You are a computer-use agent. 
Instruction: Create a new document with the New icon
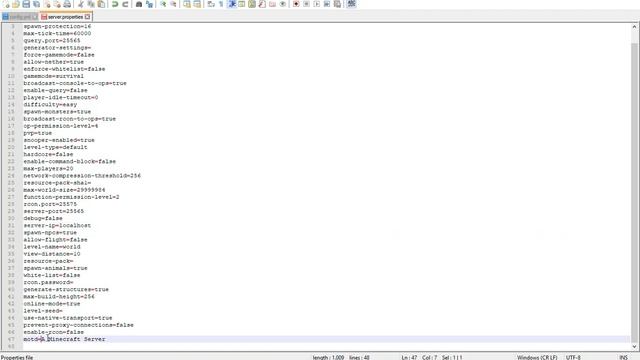6,4
